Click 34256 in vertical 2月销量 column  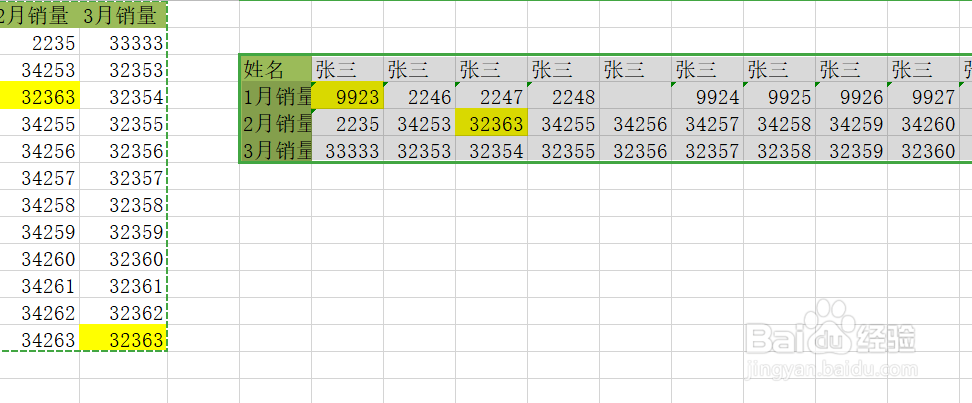tap(40, 150)
